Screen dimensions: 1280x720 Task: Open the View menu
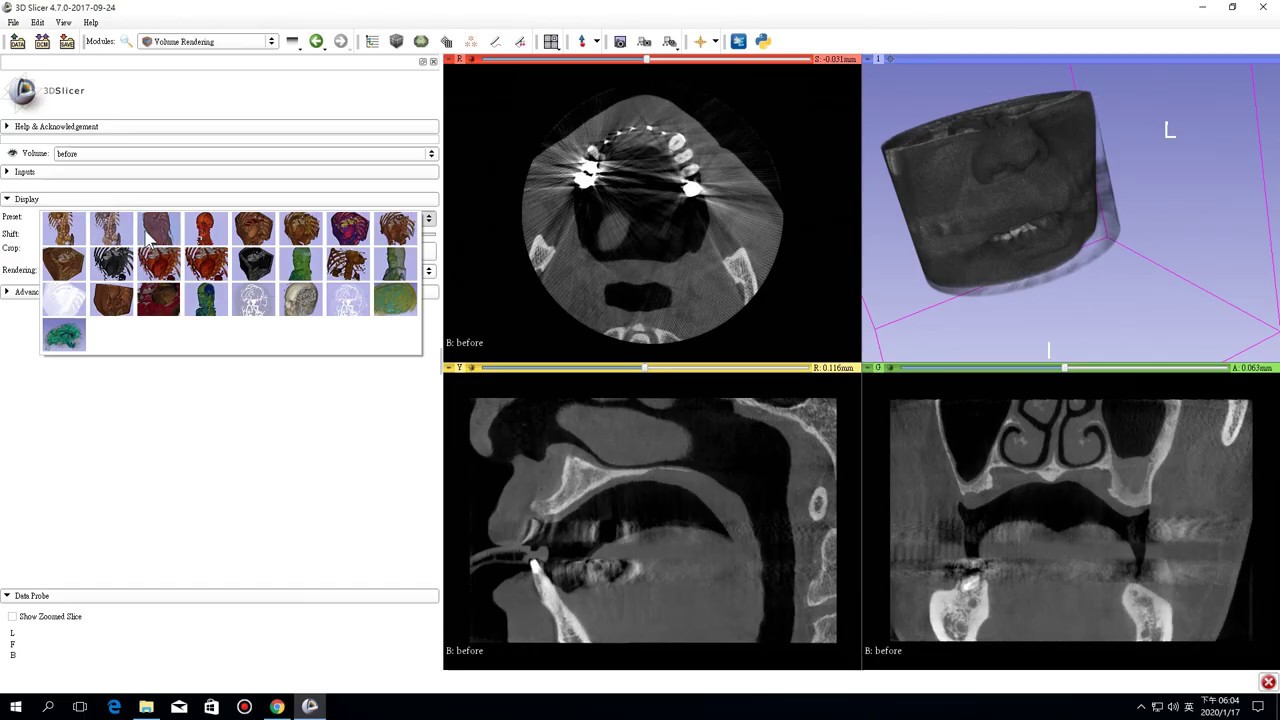click(63, 22)
